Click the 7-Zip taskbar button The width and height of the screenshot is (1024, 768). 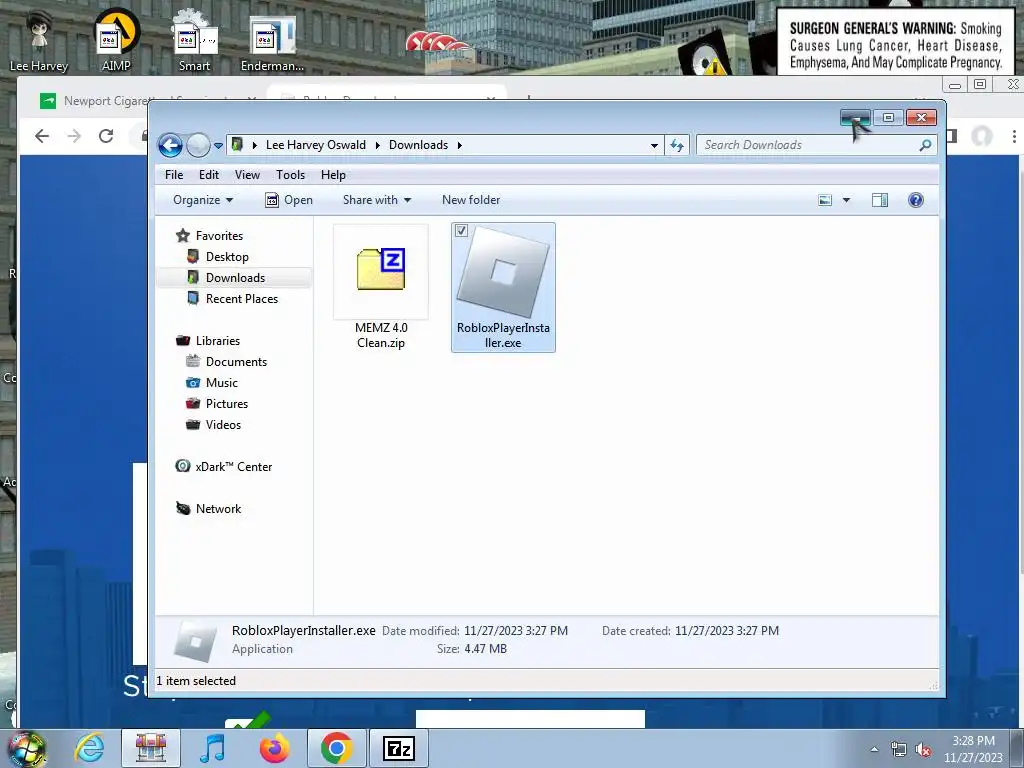pos(399,748)
